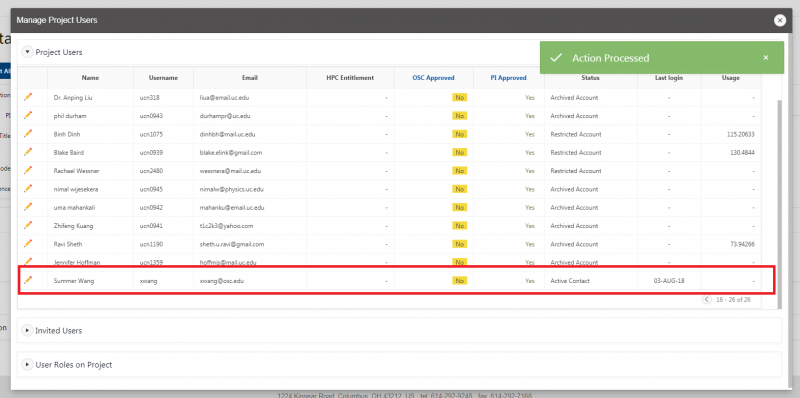The width and height of the screenshot is (800, 398).
Task: Click usage value 130.4844
Action: point(742,153)
